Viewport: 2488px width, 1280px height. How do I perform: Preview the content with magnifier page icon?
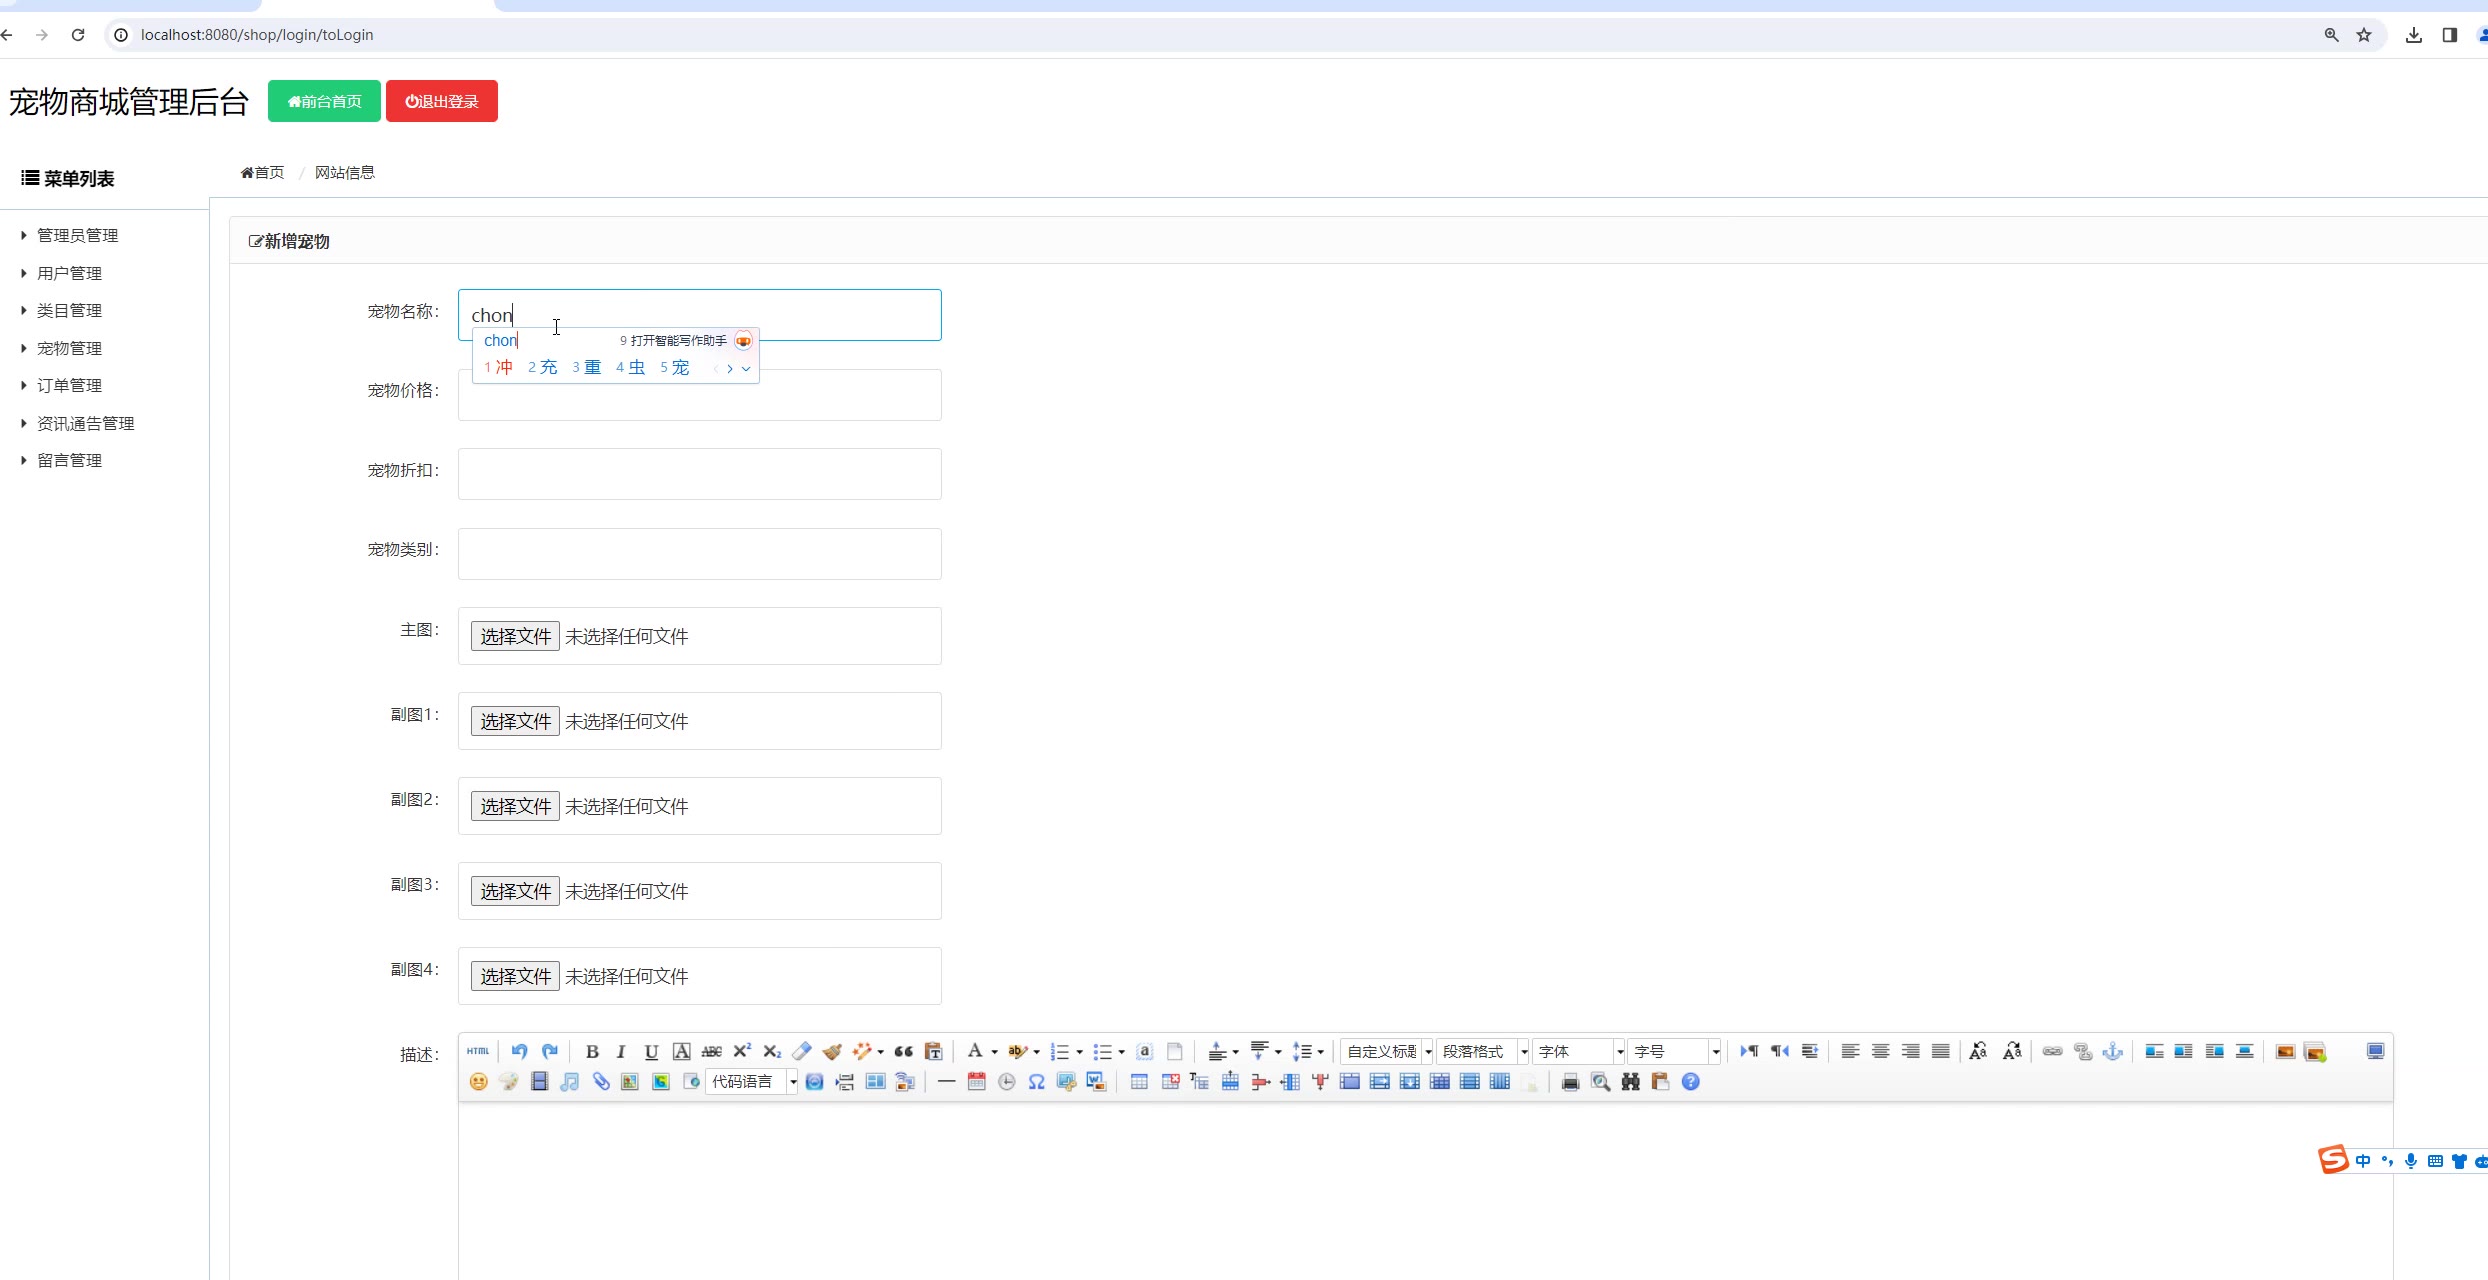coord(1600,1082)
